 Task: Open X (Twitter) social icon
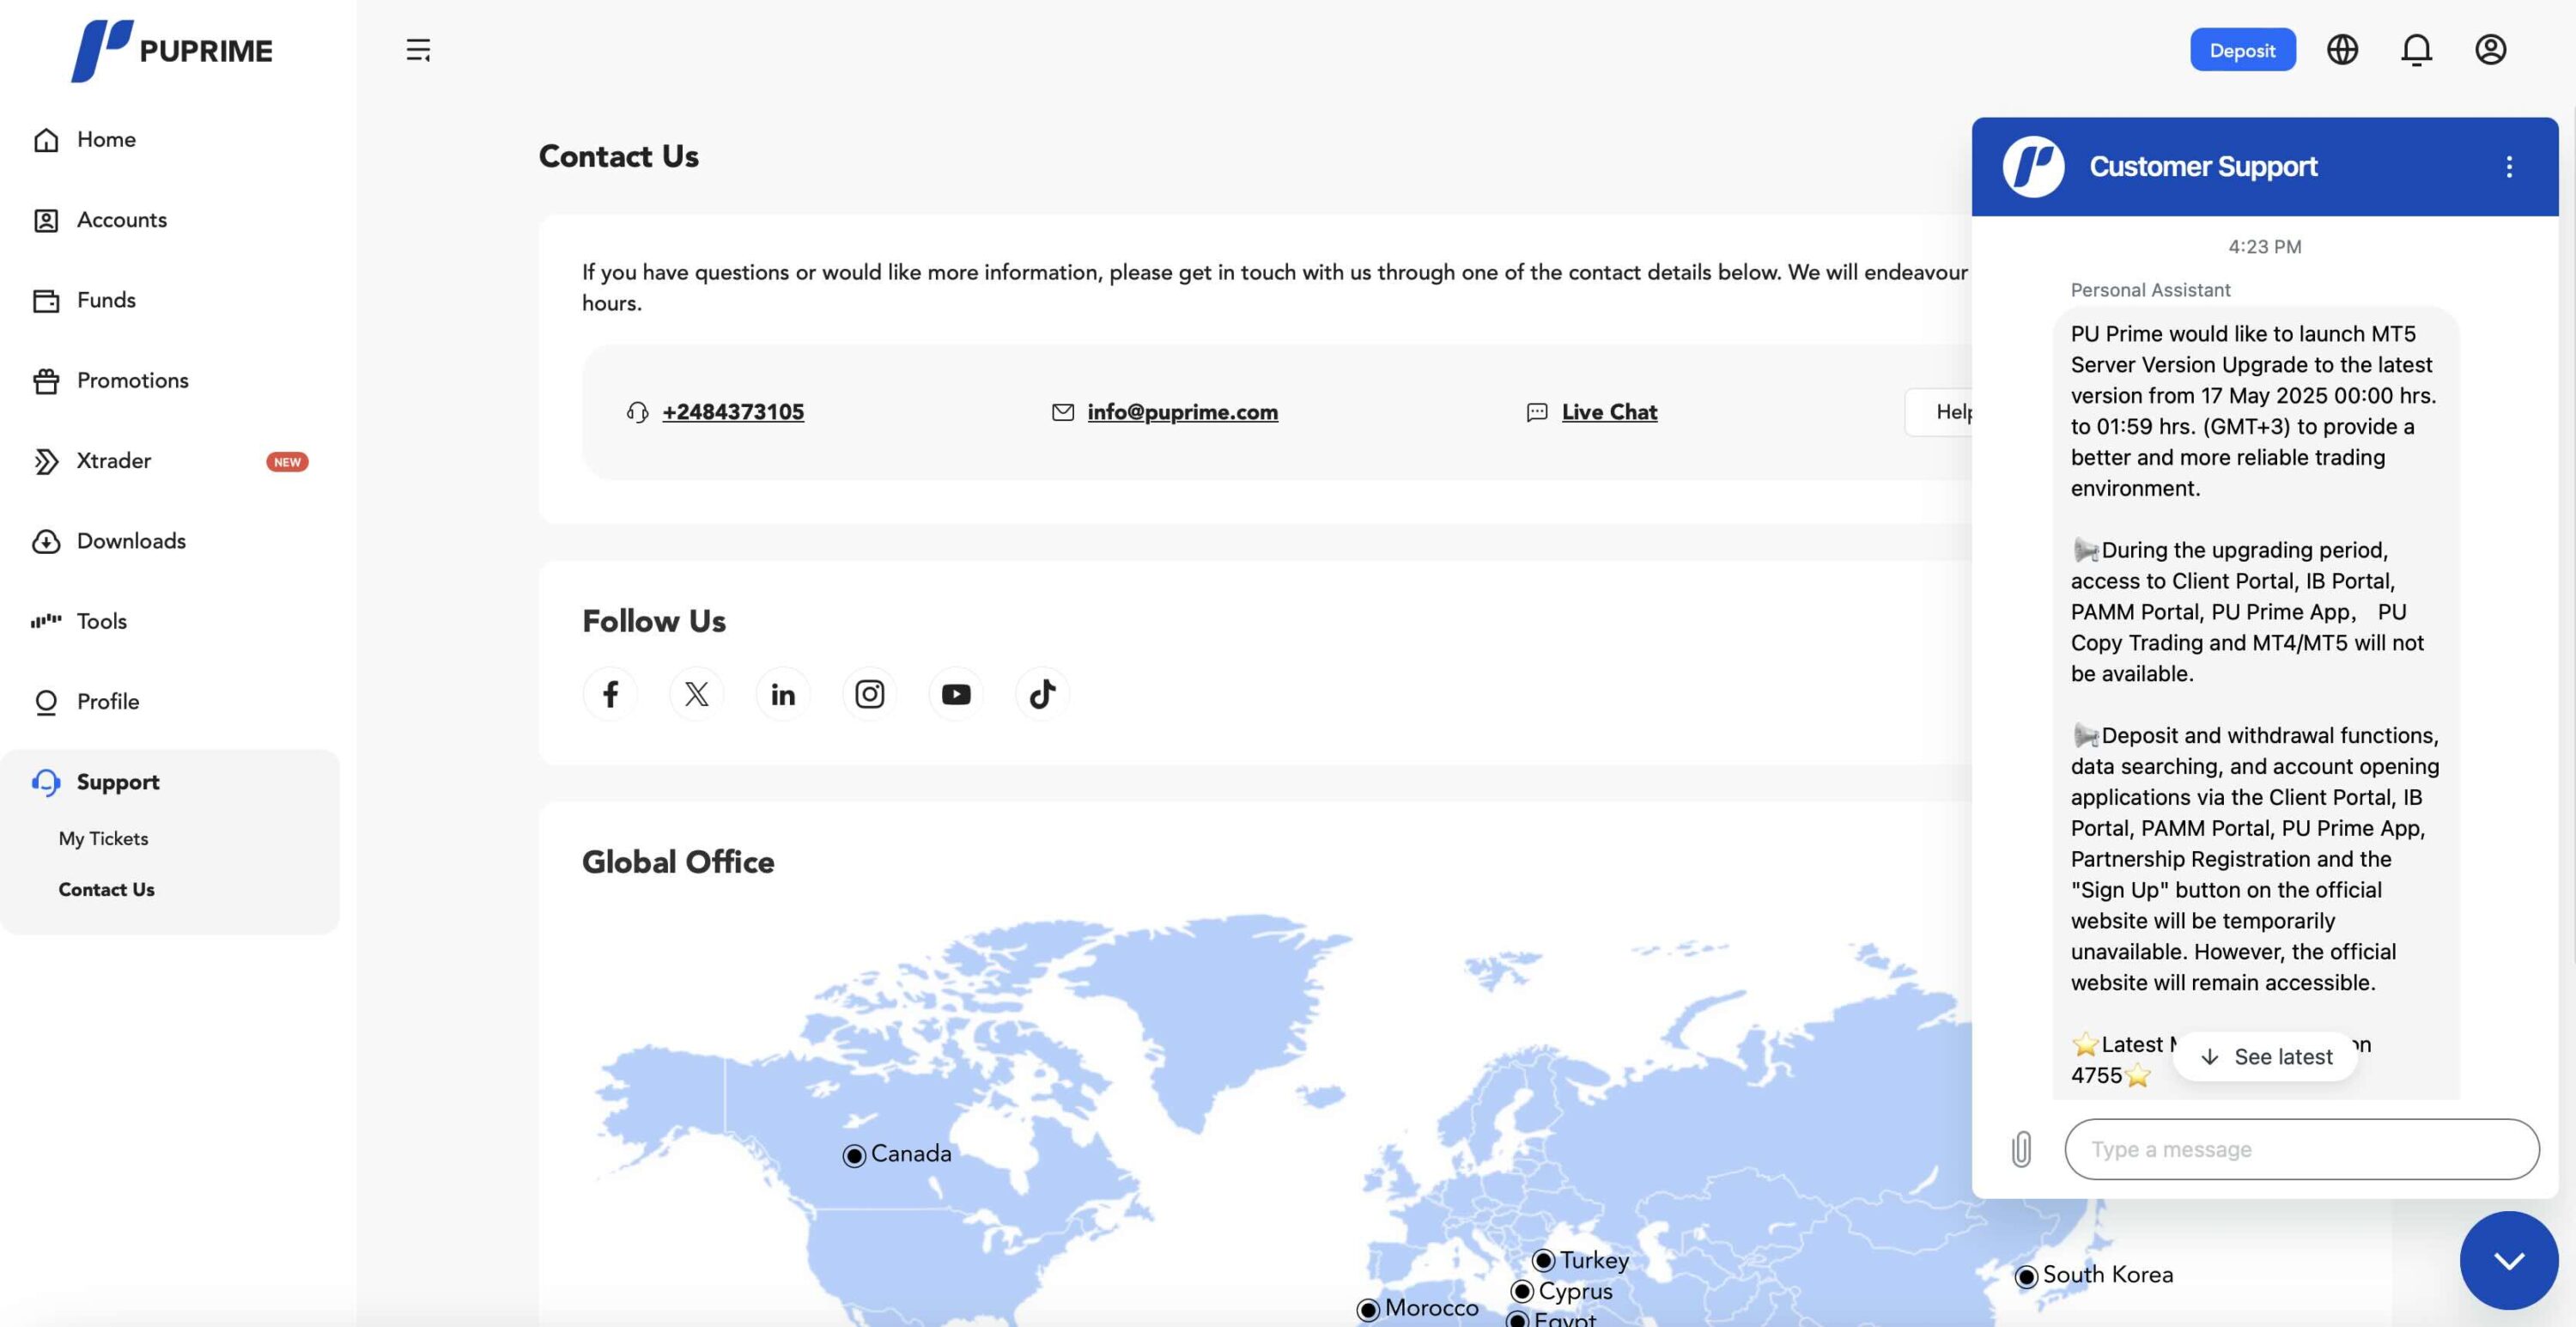coord(696,693)
